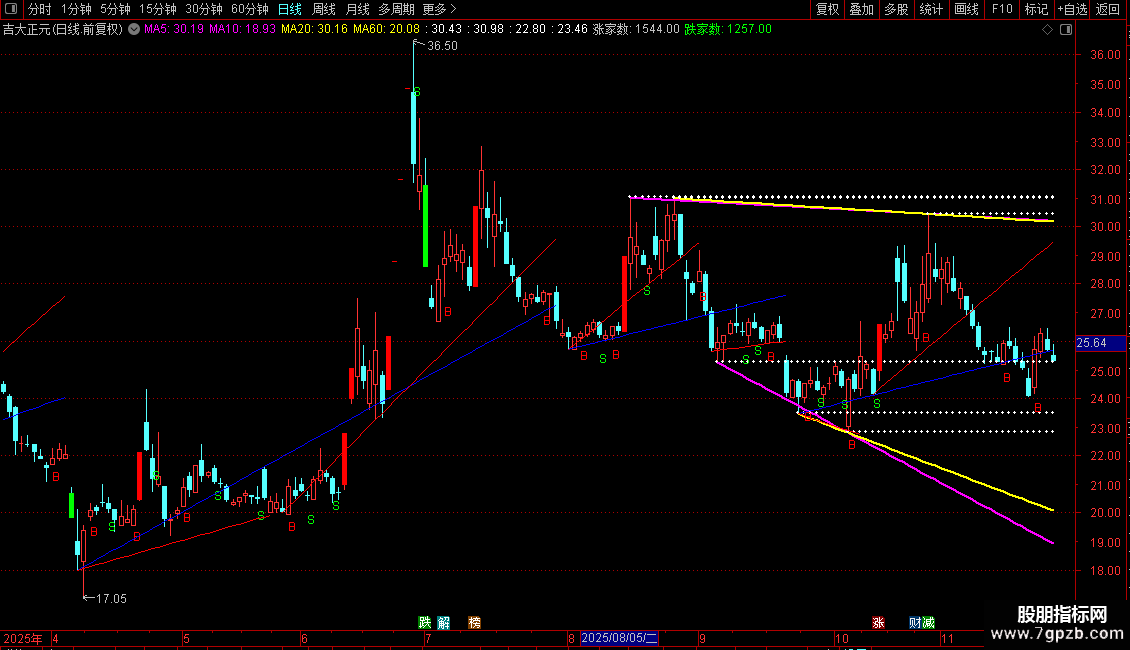The width and height of the screenshot is (1130, 650).
Task: Click the green 跌 event marker
Action: point(425,623)
